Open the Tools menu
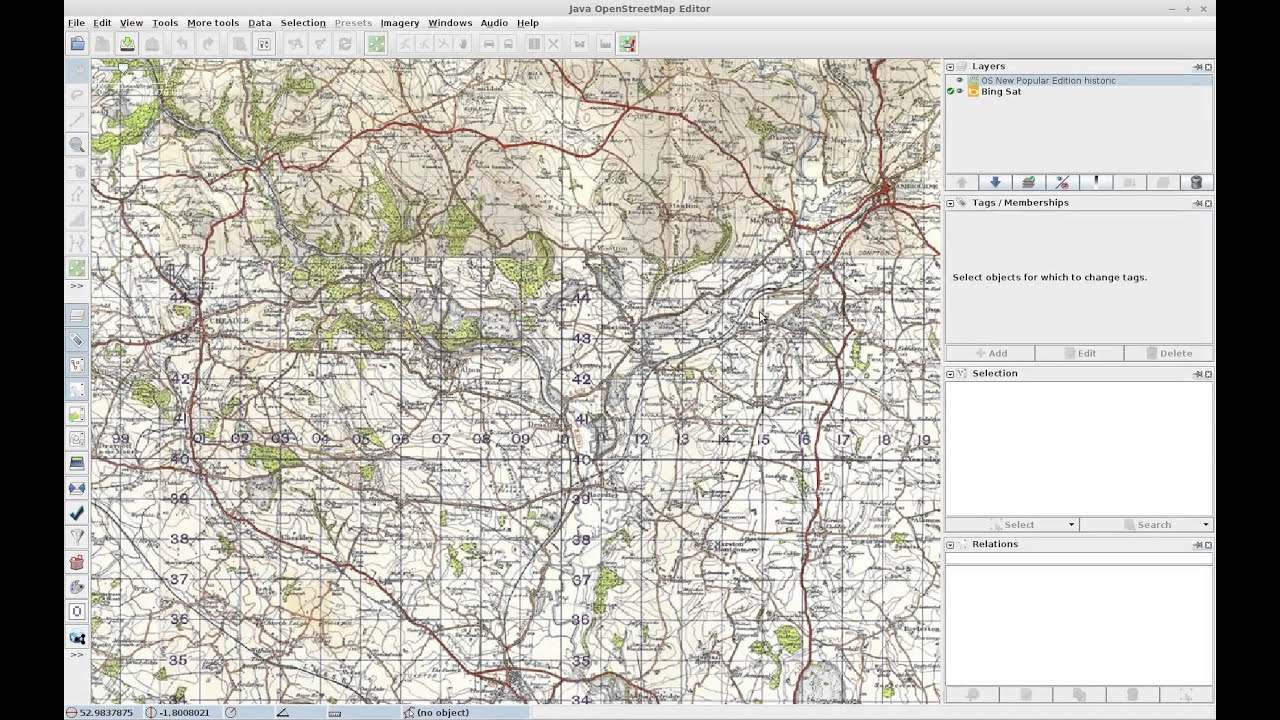The image size is (1280, 720). point(165,23)
